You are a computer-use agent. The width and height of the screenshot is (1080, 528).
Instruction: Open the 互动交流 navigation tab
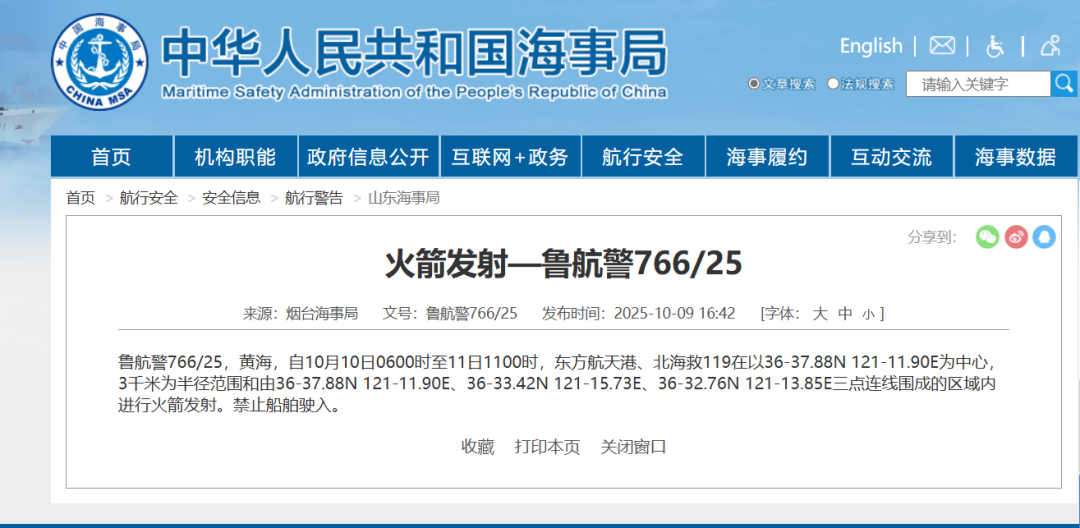coord(891,156)
